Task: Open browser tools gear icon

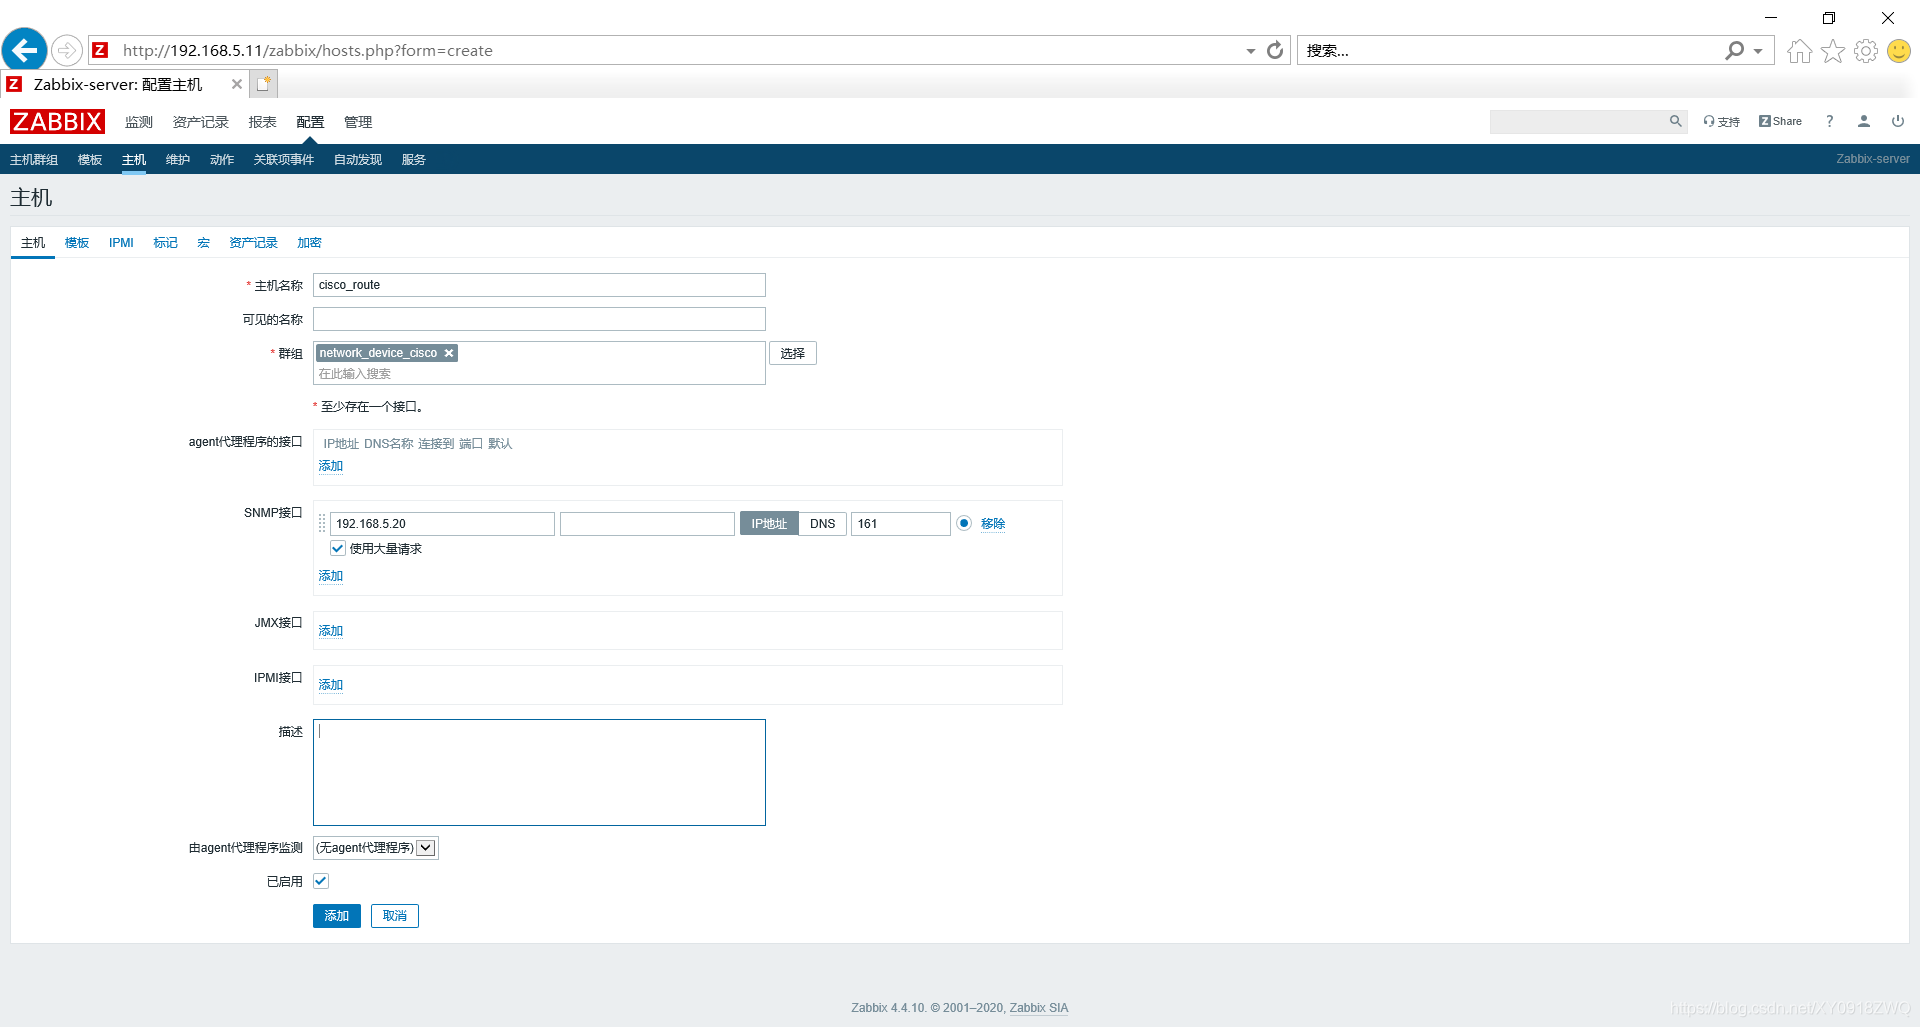Action: 1865,51
